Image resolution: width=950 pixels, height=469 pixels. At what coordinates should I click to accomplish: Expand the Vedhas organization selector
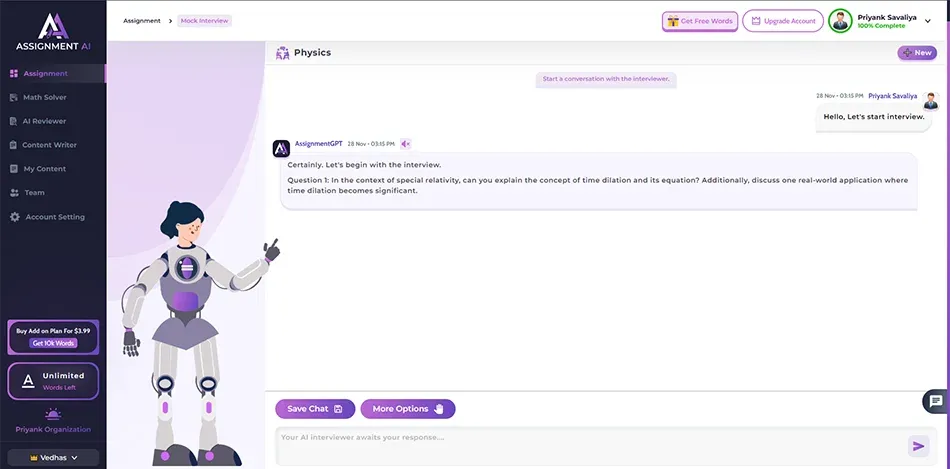[x=54, y=458]
